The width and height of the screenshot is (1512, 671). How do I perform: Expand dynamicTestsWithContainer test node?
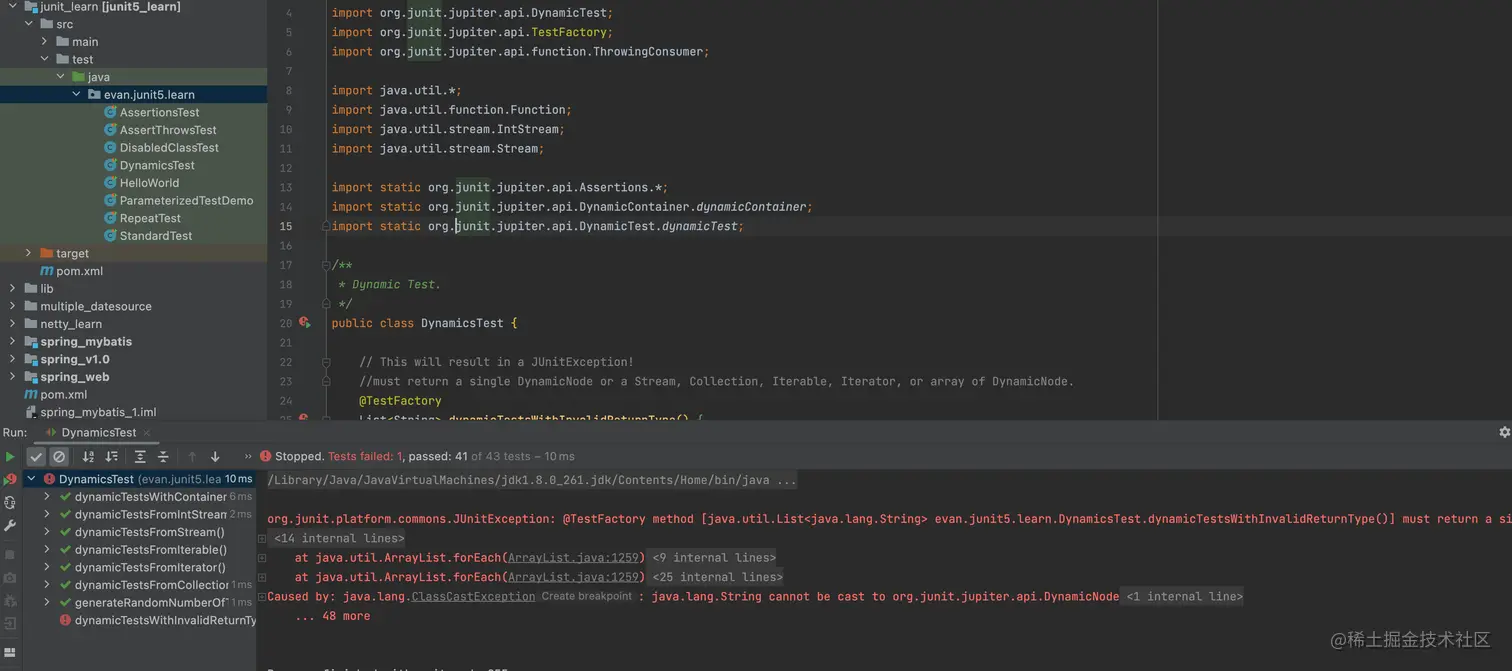click(x=47, y=497)
